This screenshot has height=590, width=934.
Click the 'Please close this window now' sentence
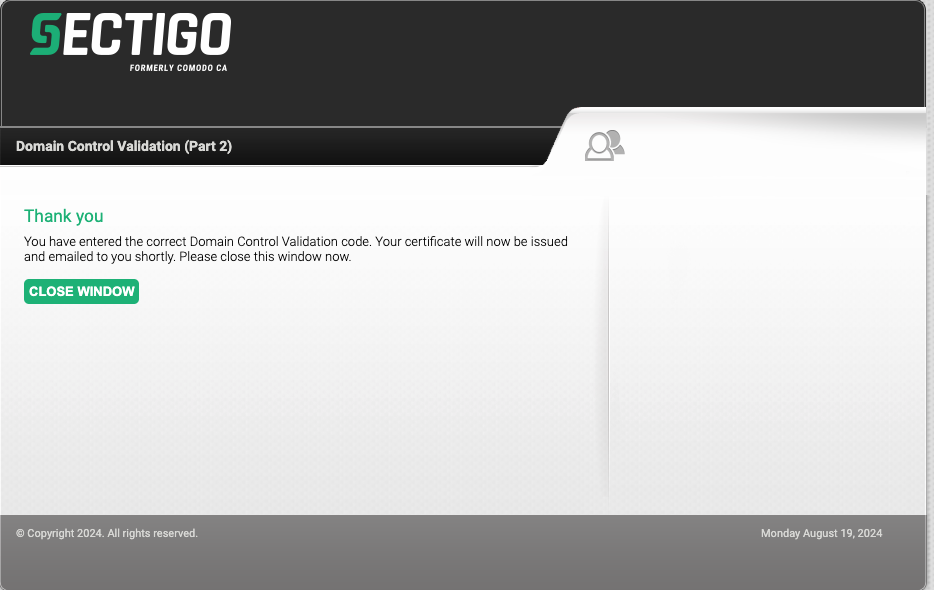pyautogui.click(x=265, y=257)
